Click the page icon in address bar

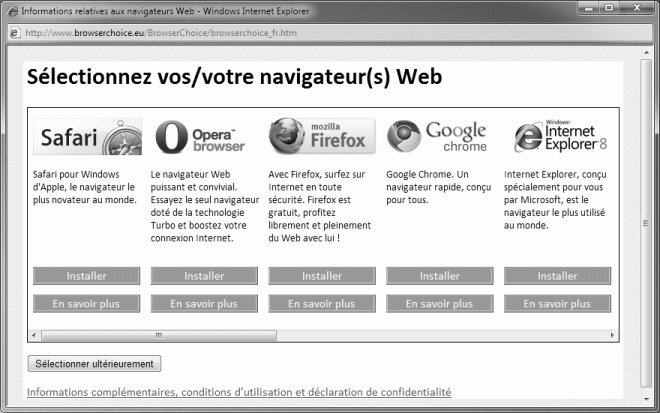click(x=15, y=33)
